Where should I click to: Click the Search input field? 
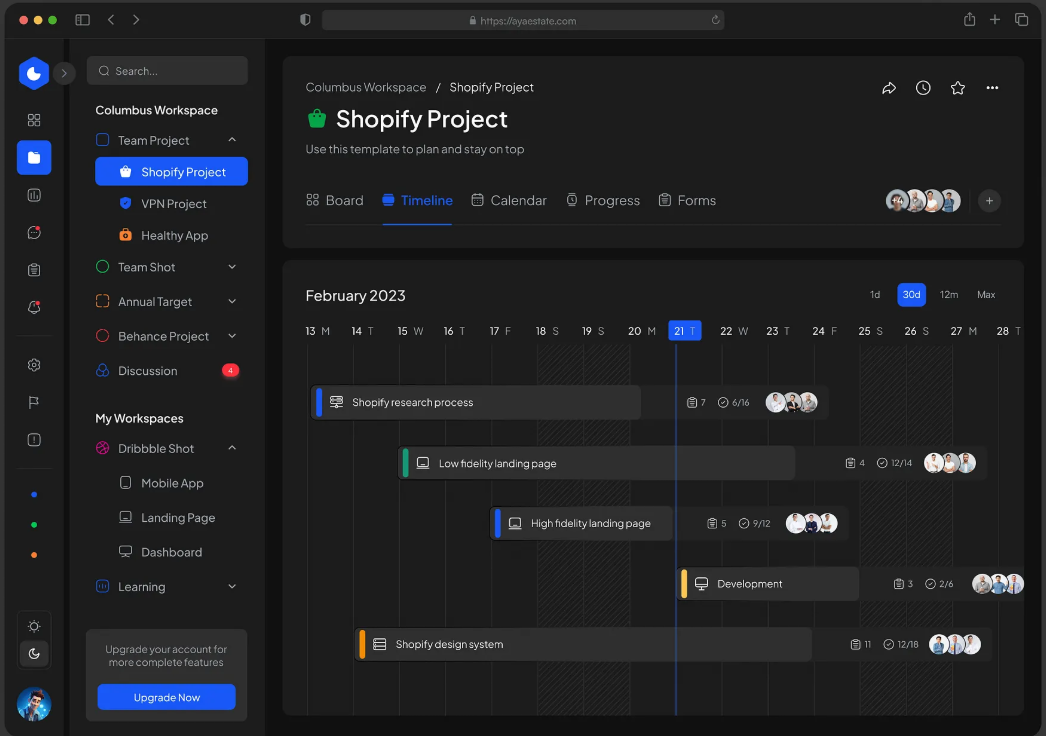tap(167, 71)
